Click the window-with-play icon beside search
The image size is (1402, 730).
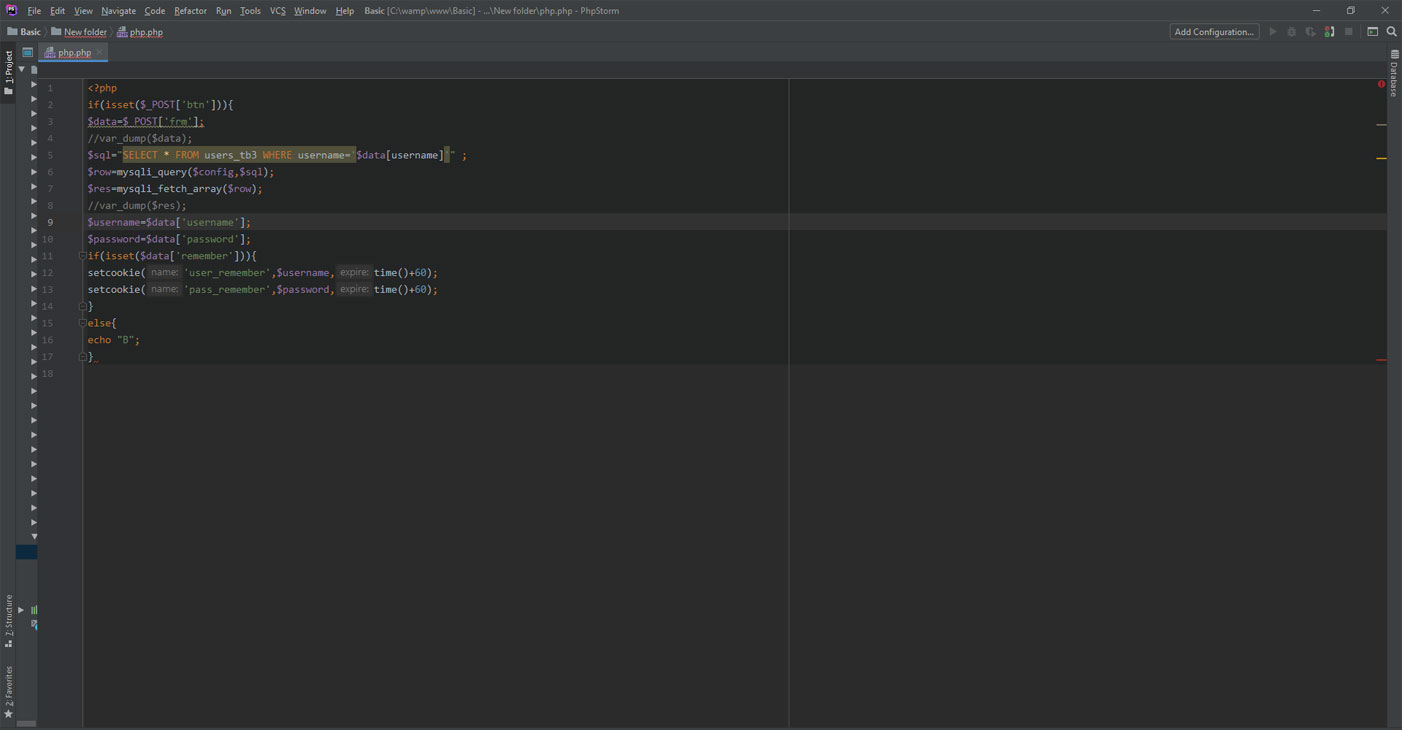click(x=1373, y=32)
